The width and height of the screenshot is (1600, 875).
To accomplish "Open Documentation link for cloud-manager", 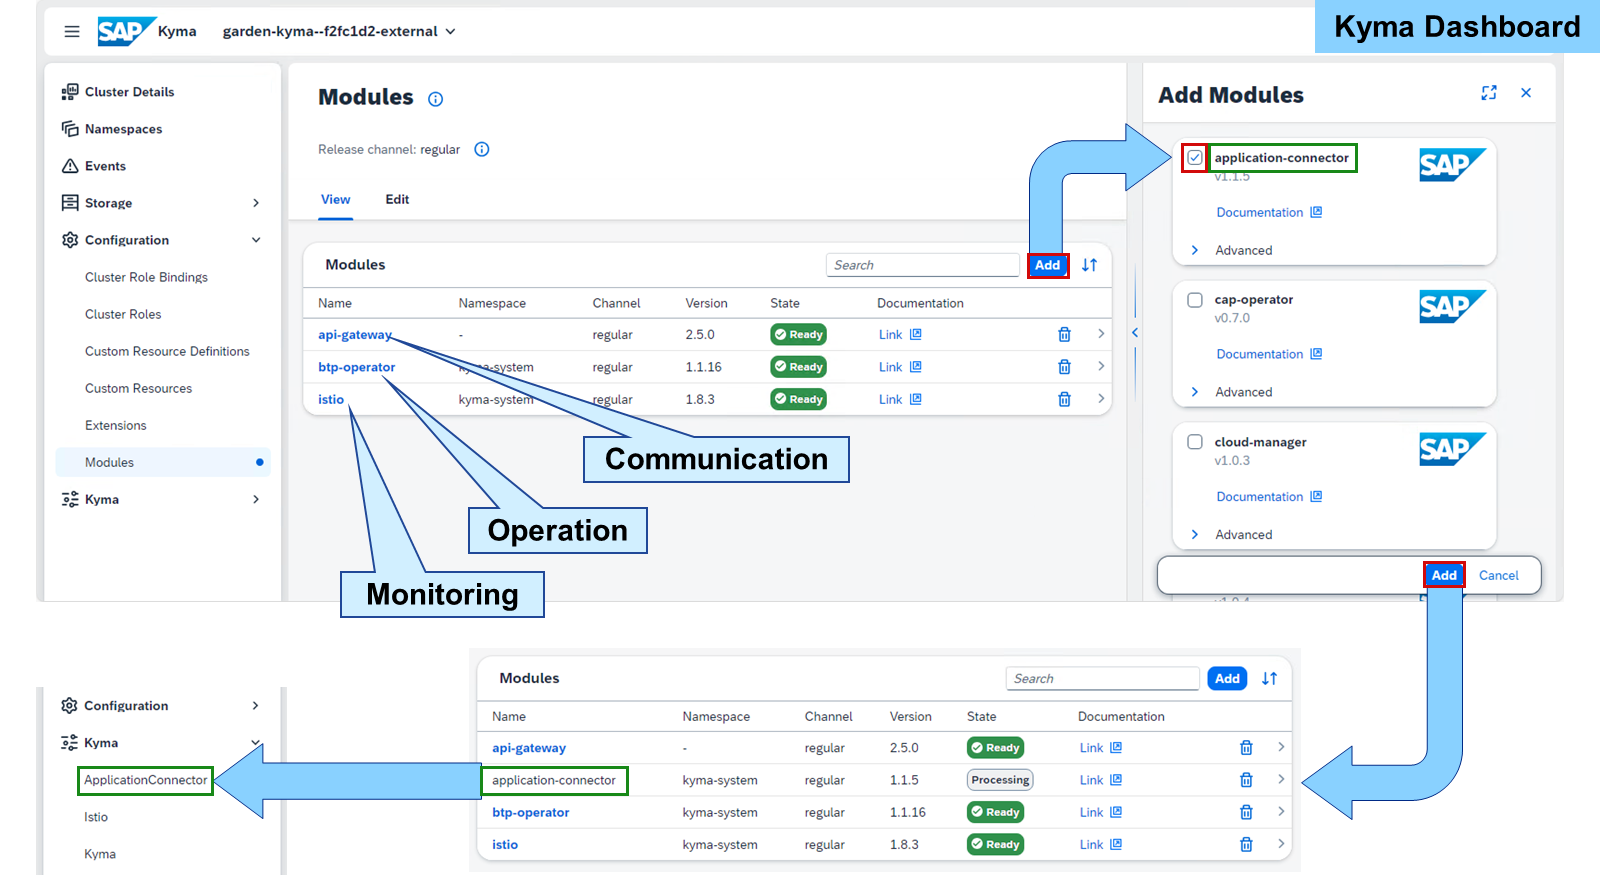I will (1269, 497).
